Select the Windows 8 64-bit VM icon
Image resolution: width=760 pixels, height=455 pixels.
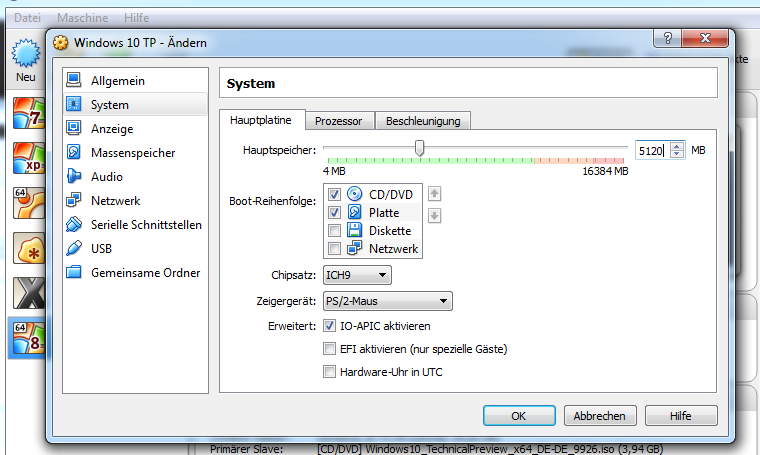[x=29, y=338]
